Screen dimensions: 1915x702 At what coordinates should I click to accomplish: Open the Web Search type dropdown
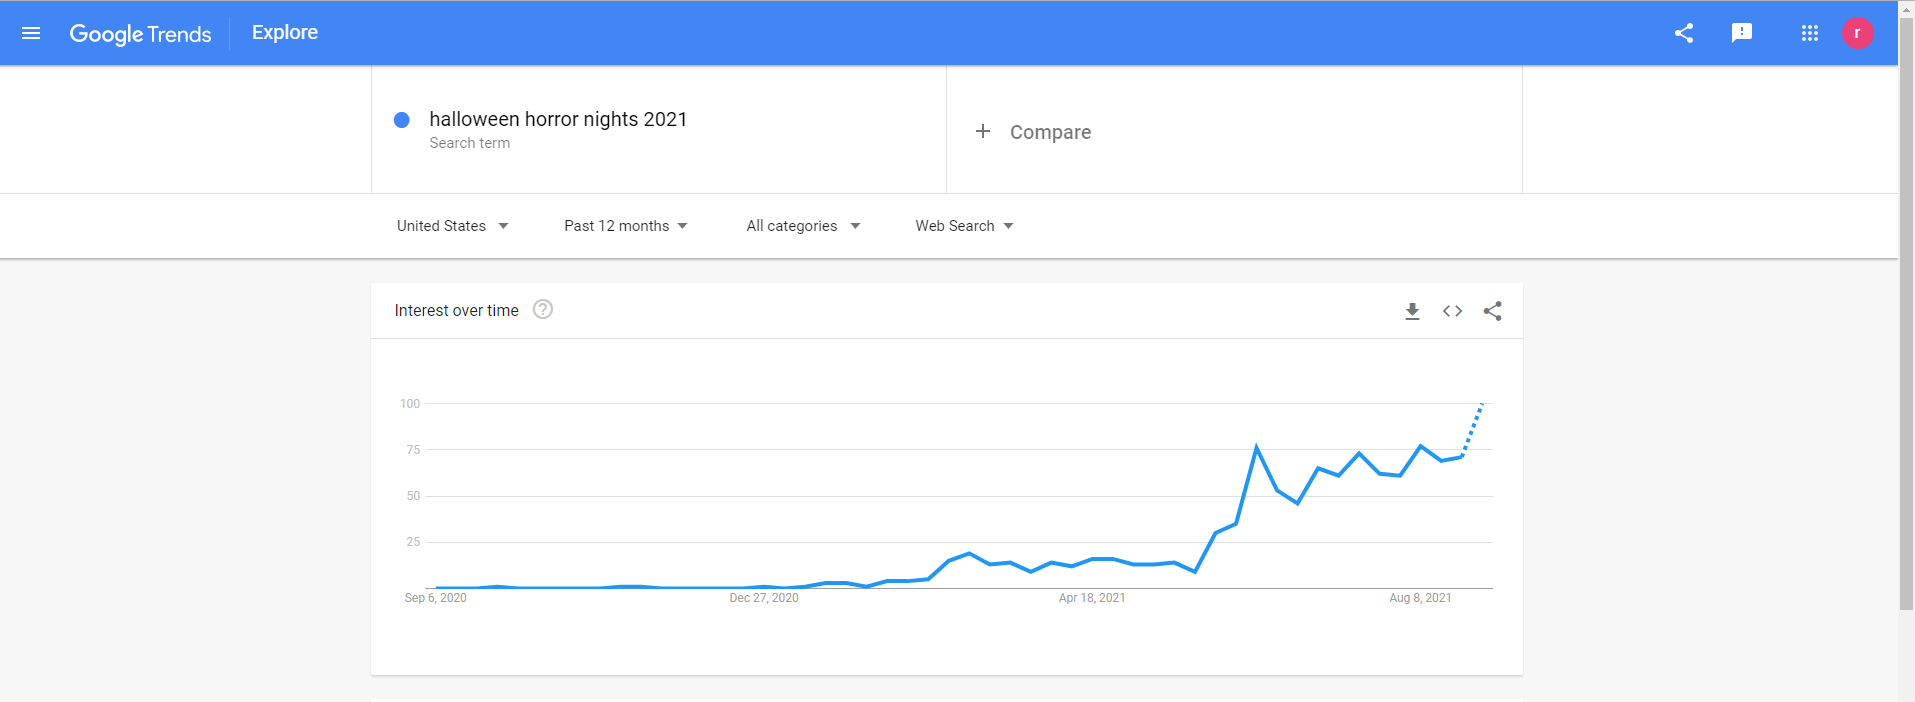click(x=964, y=226)
